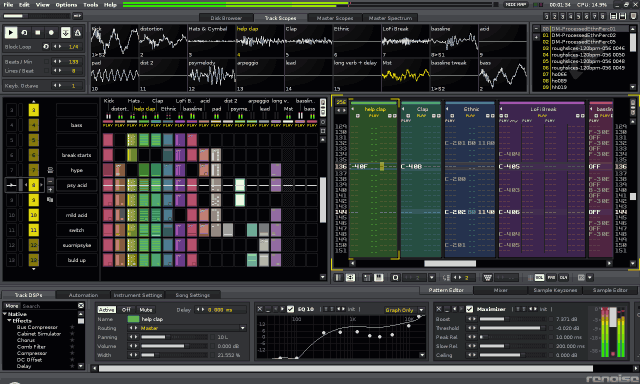Adjust Maximizer Boost slider
The height and width of the screenshot is (384, 640).
pos(514,319)
